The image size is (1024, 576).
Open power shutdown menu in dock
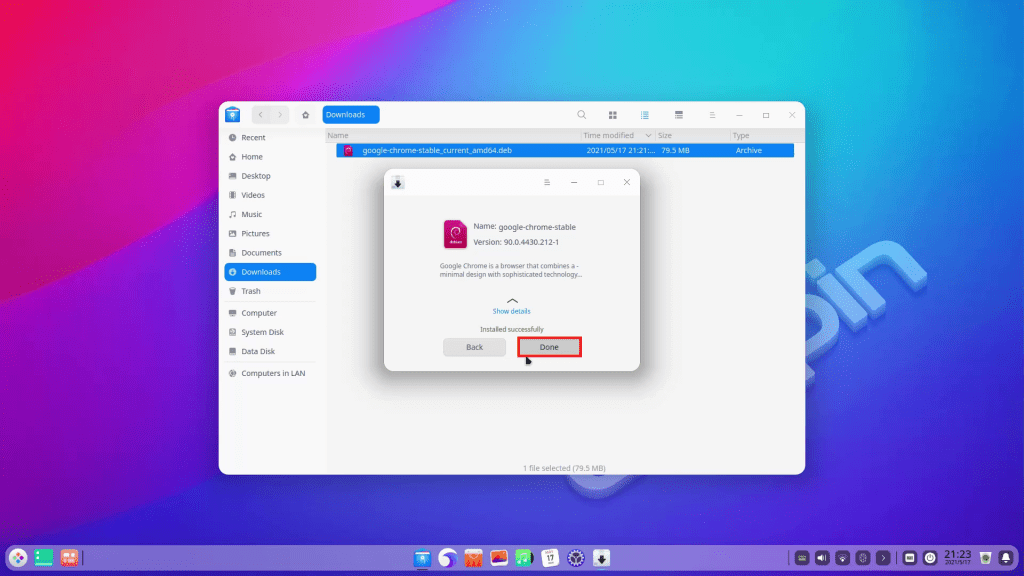930,558
